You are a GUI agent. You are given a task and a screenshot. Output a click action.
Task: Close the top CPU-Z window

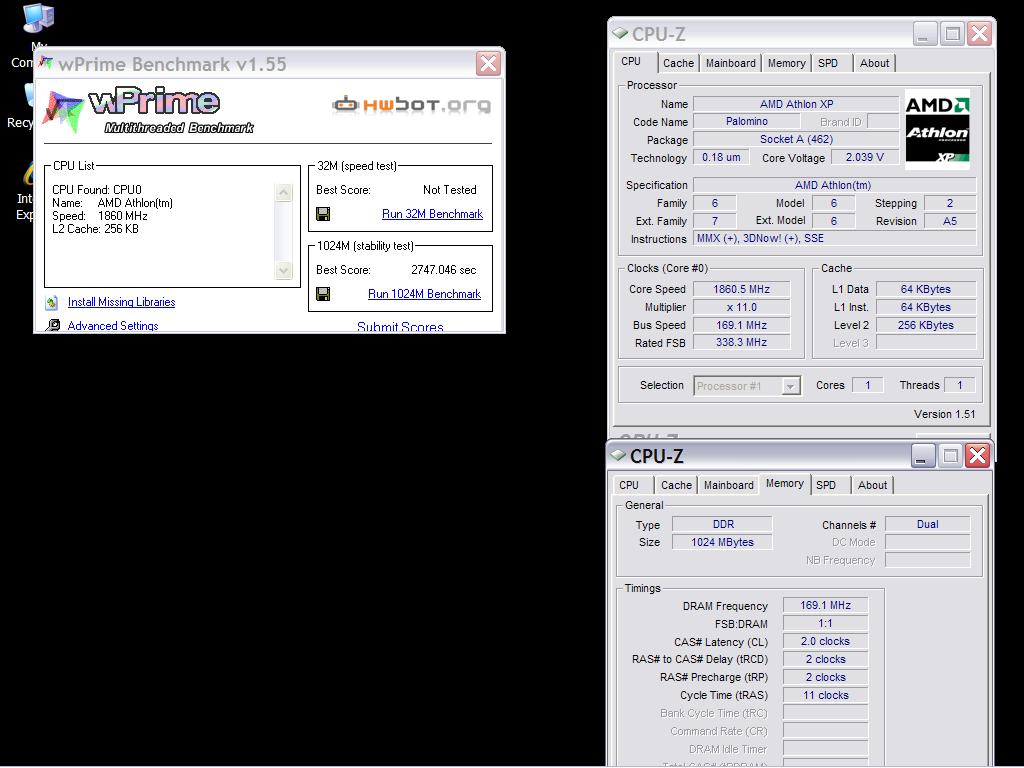tap(980, 33)
